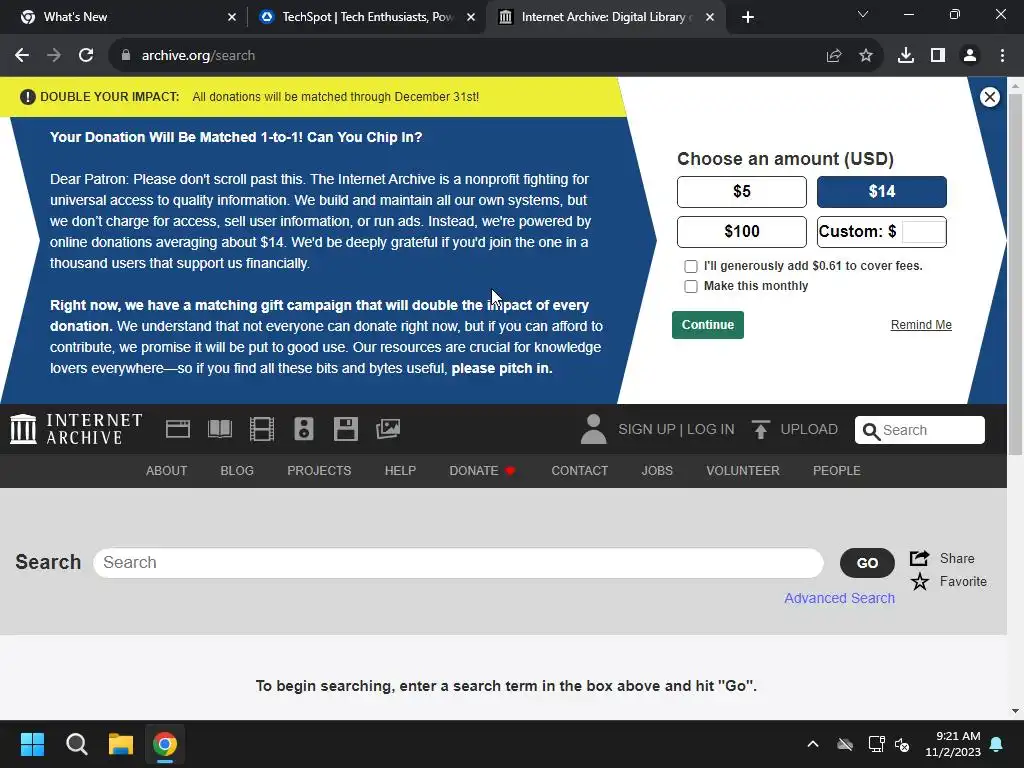Click the archive.org address bar
Image resolution: width=1024 pixels, height=768 pixels.
[x=470, y=56]
